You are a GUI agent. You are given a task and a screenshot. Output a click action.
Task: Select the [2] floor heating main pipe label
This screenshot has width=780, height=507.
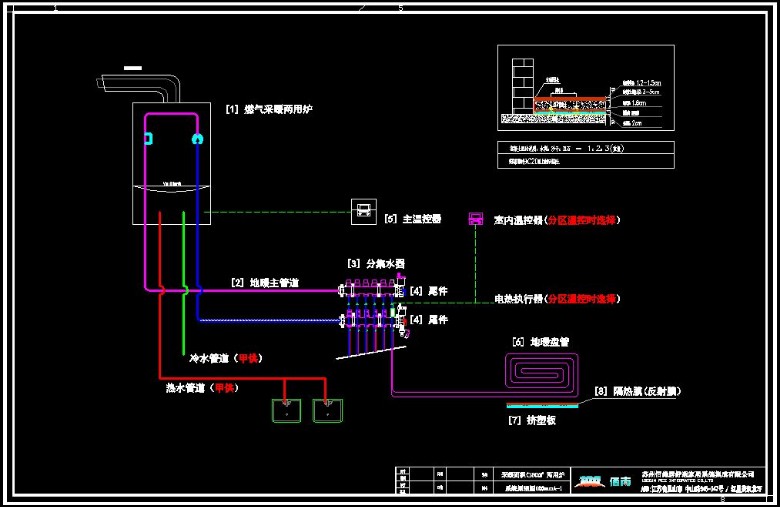[265, 283]
